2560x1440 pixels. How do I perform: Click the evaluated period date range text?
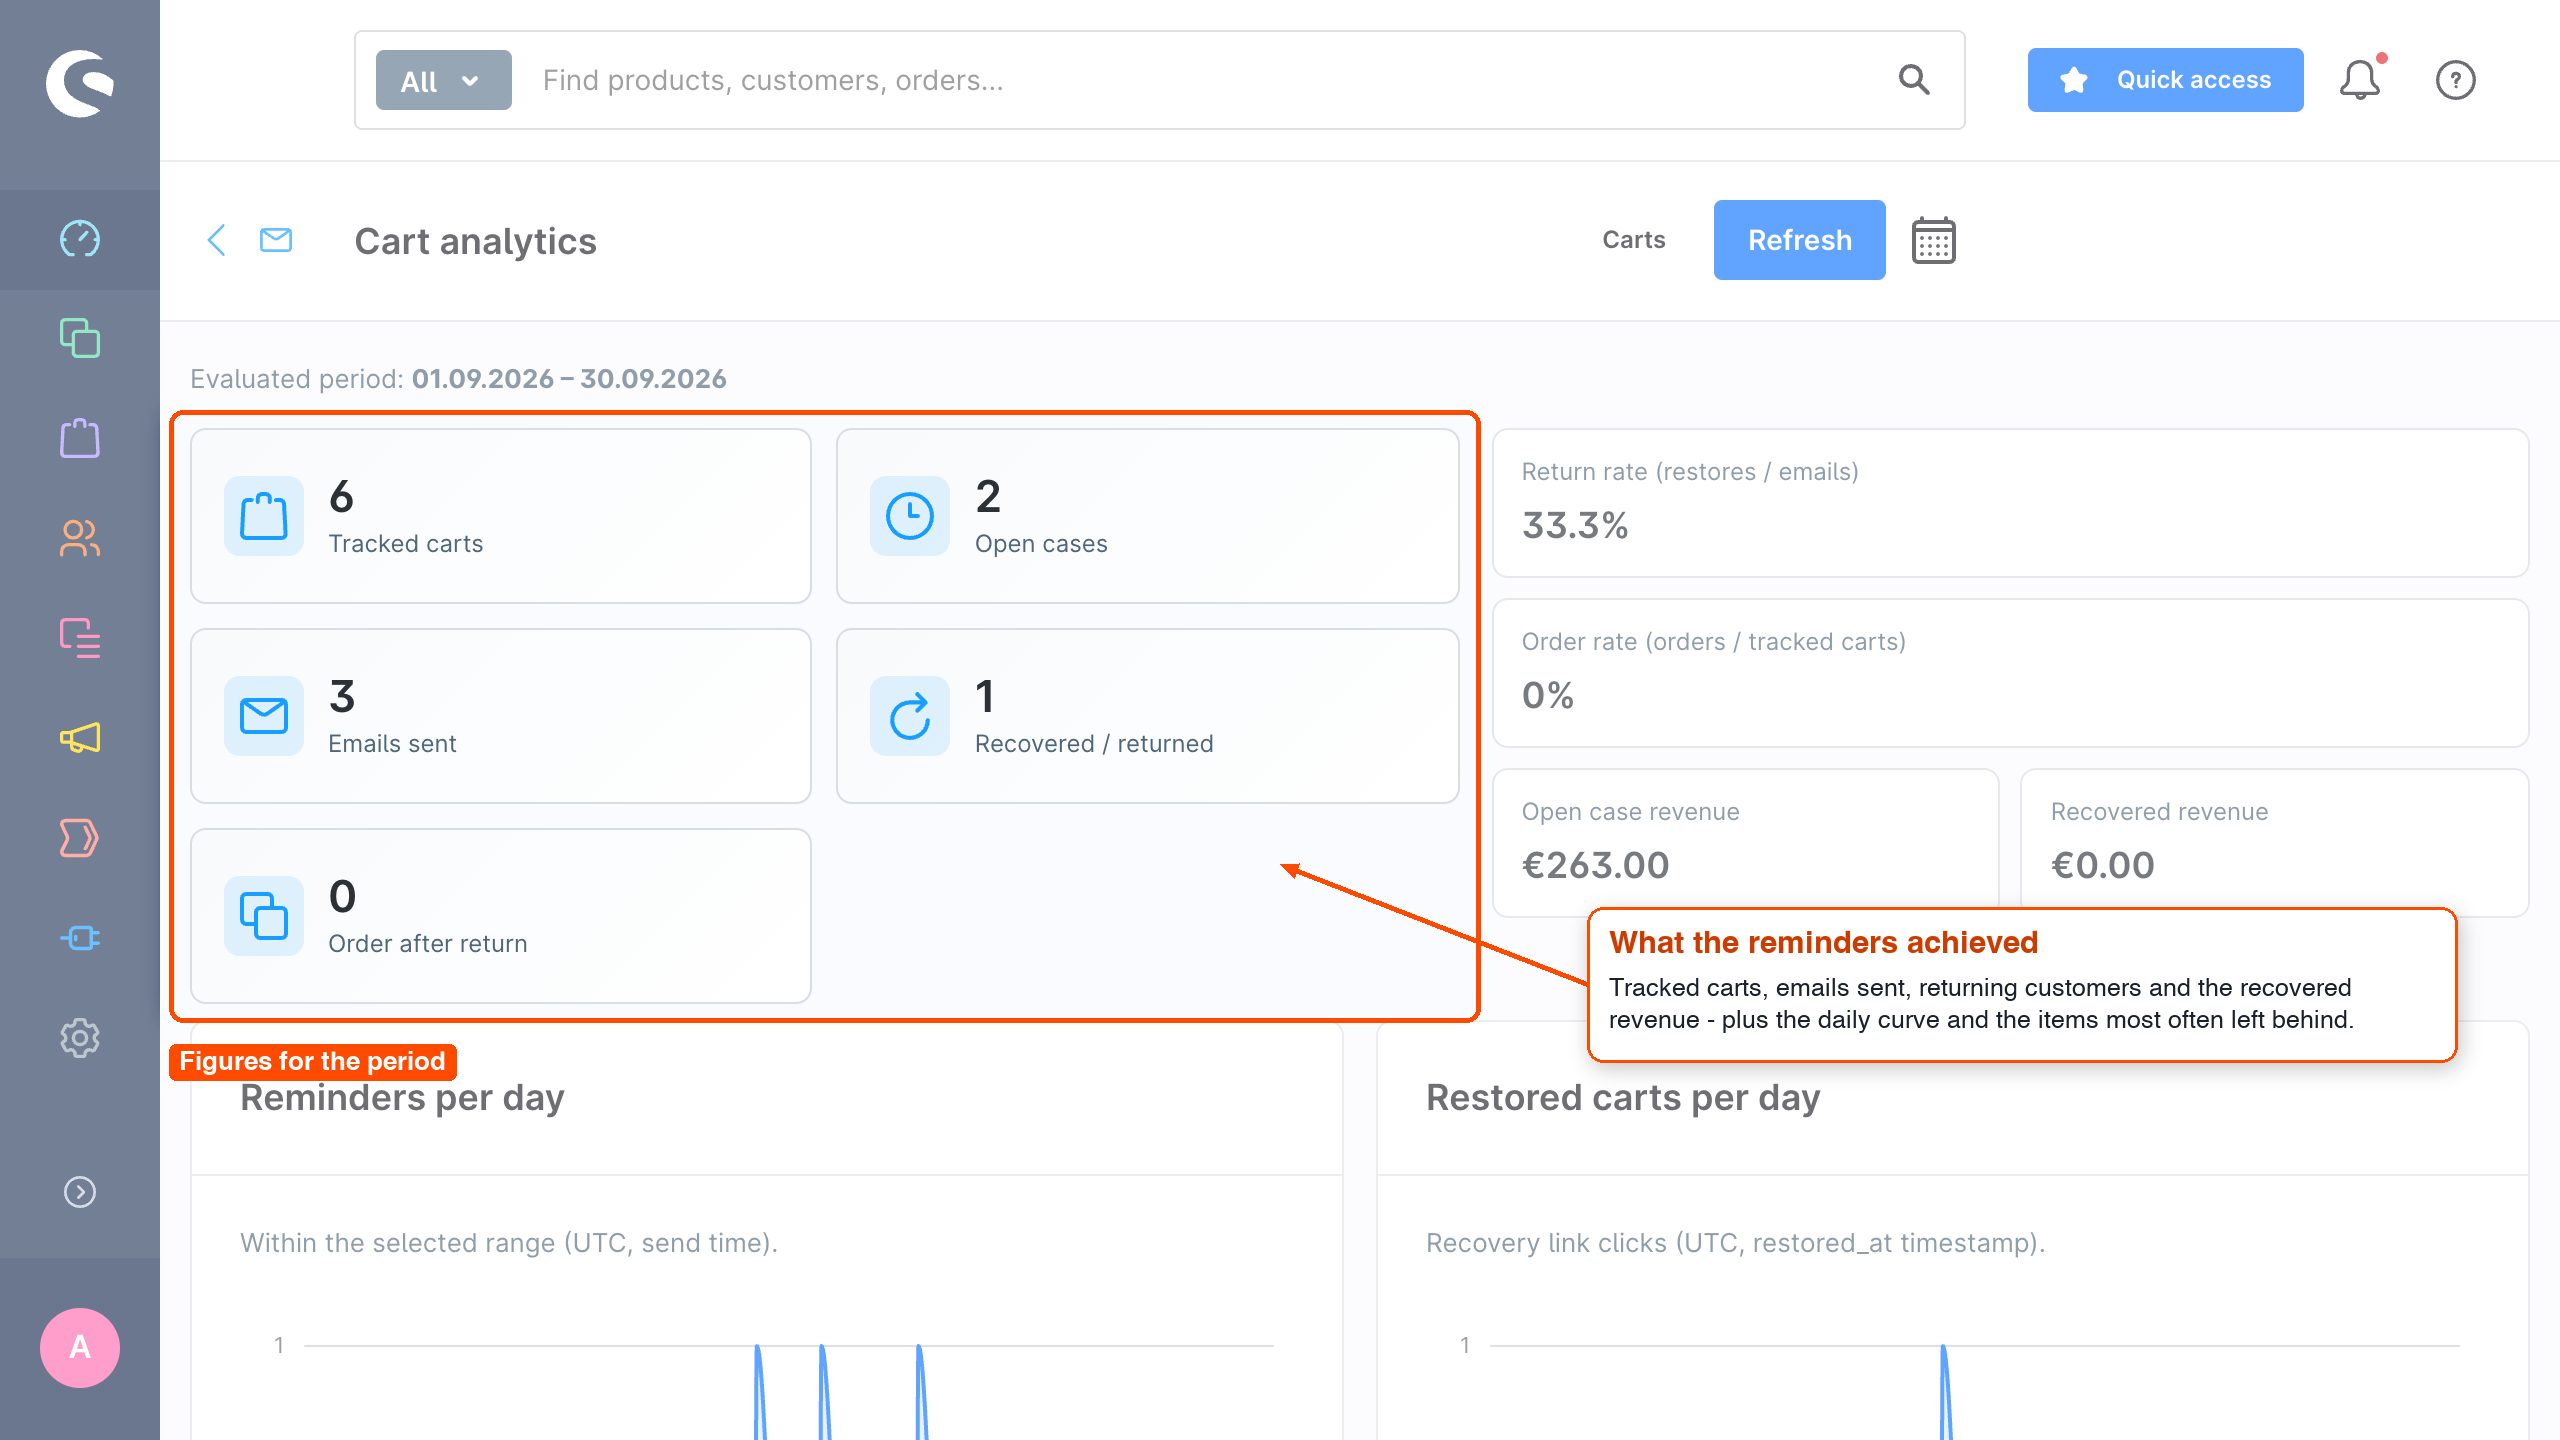(x=569, y=379)
